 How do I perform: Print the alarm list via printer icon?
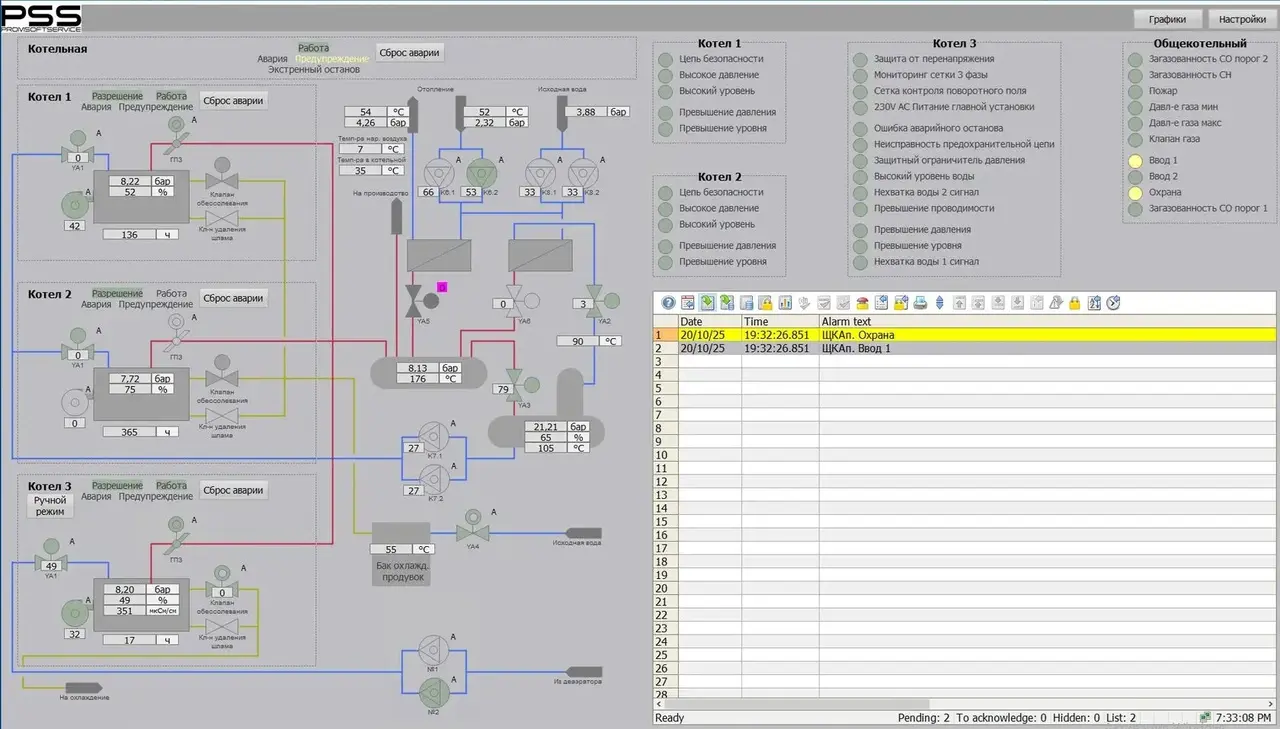click(x=920, y=303)
